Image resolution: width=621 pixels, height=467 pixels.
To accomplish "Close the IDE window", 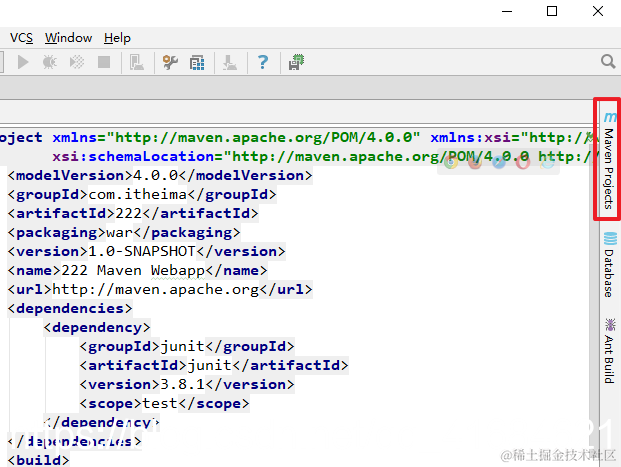I will click(x=598, y=11).
